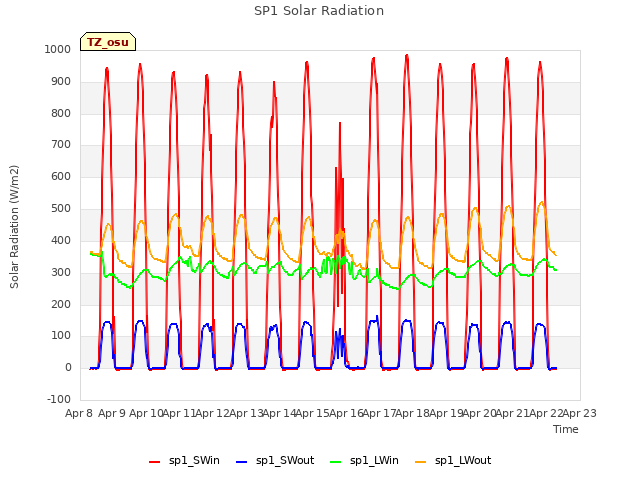The image size is (640, 480).
Task: Click the Apr 8 x-axis tick label
Action: (79, 413)
